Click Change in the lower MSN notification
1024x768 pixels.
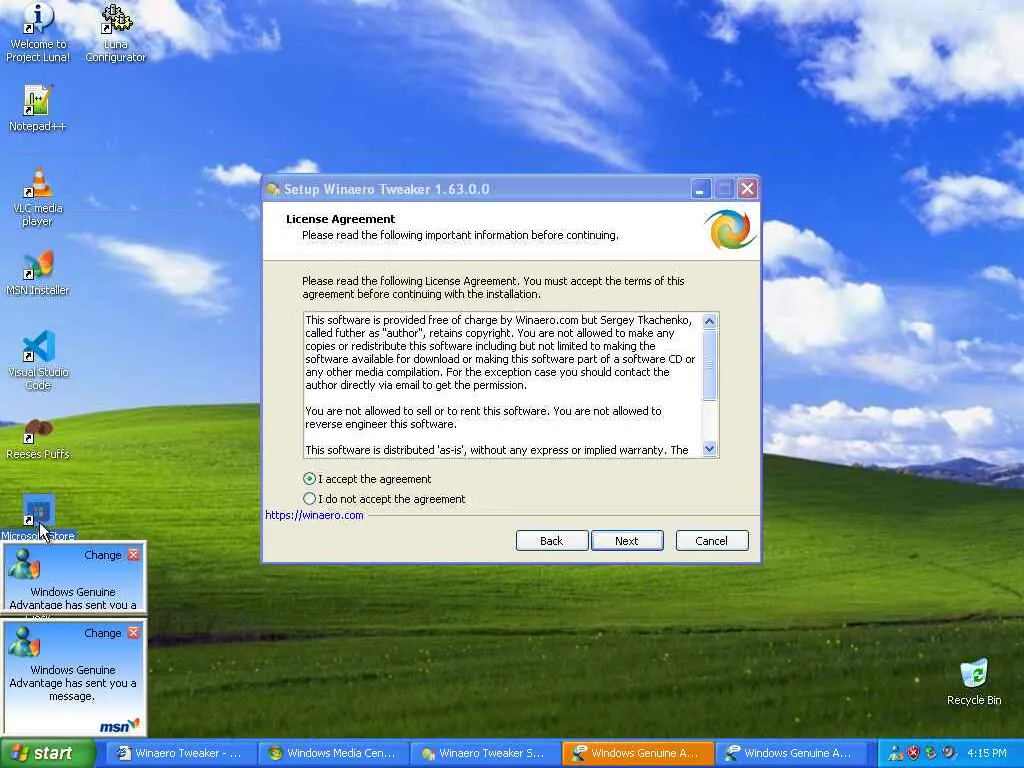(103, 633)
